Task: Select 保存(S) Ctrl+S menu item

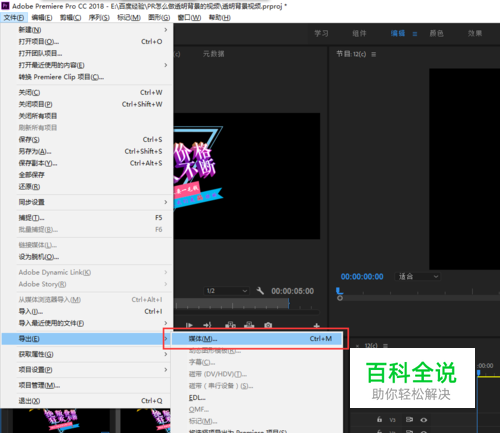Action: click(x=87, y=139)
